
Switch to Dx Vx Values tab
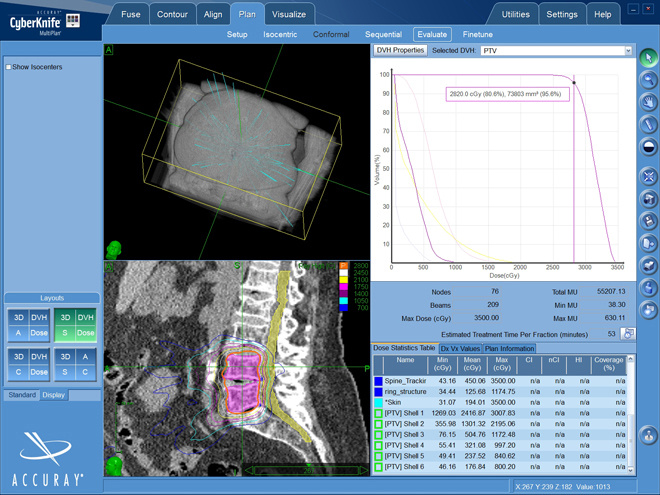tap(460, 349)
